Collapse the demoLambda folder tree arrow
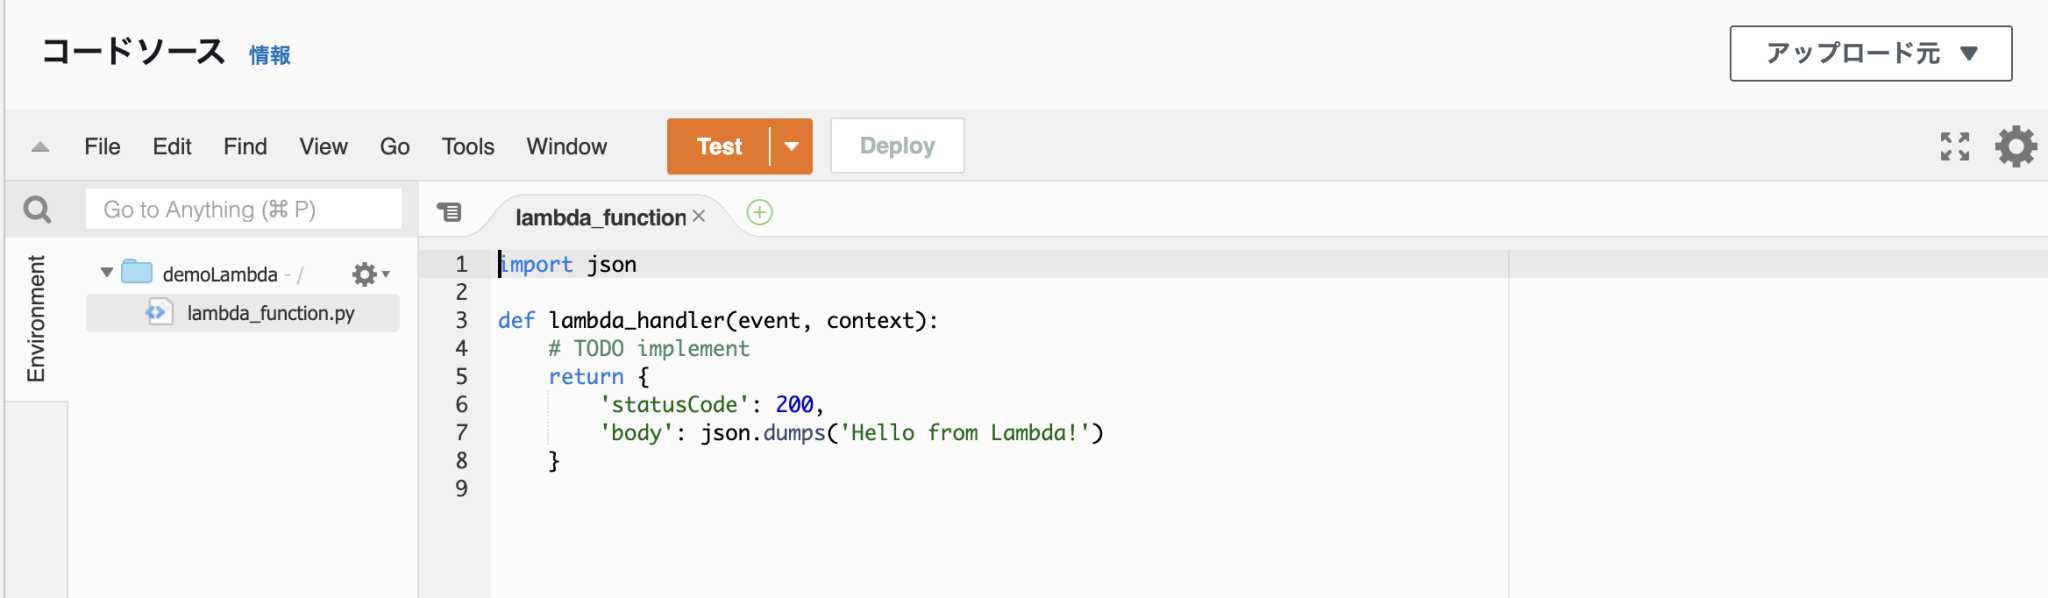Viewport: 2048px width, 598px height. click(x=107, y=272)
